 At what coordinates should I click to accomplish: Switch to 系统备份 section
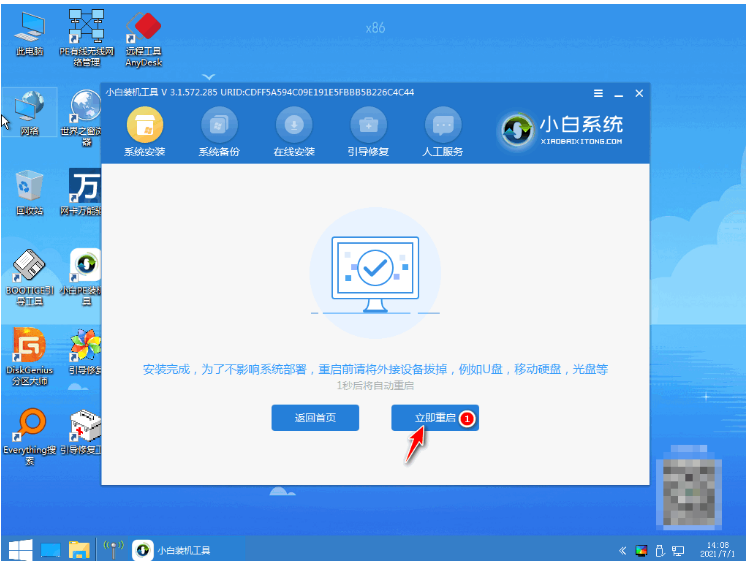point(219,126)
